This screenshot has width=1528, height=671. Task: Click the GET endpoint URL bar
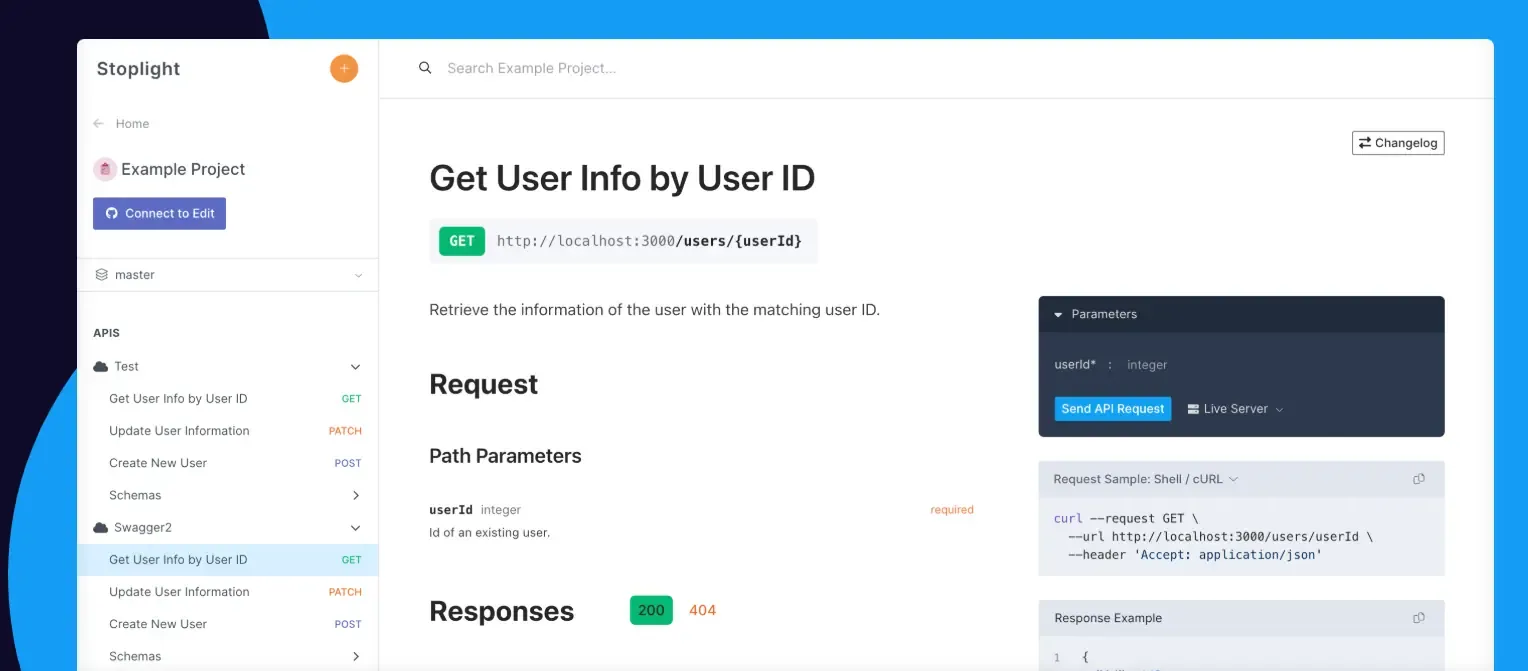(x=623, y=241)
